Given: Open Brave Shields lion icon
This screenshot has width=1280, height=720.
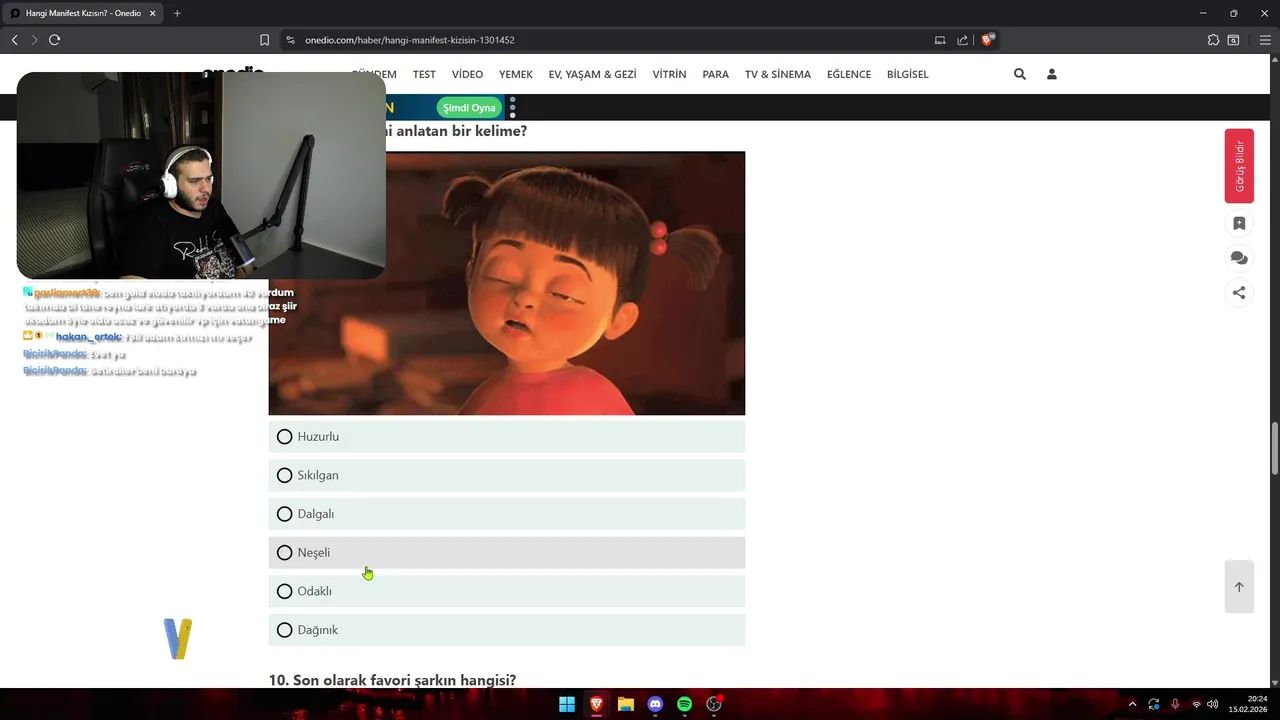Looking at the screenshot, I should click(988, 40).
